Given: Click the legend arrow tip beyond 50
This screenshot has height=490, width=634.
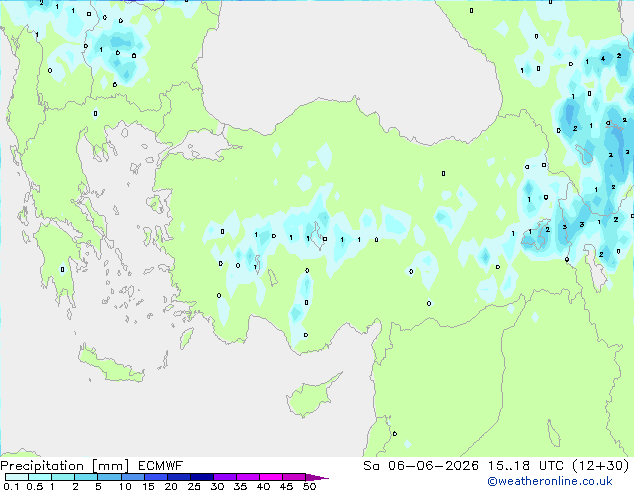Looking at the screenshot, I should pos(317,477).
